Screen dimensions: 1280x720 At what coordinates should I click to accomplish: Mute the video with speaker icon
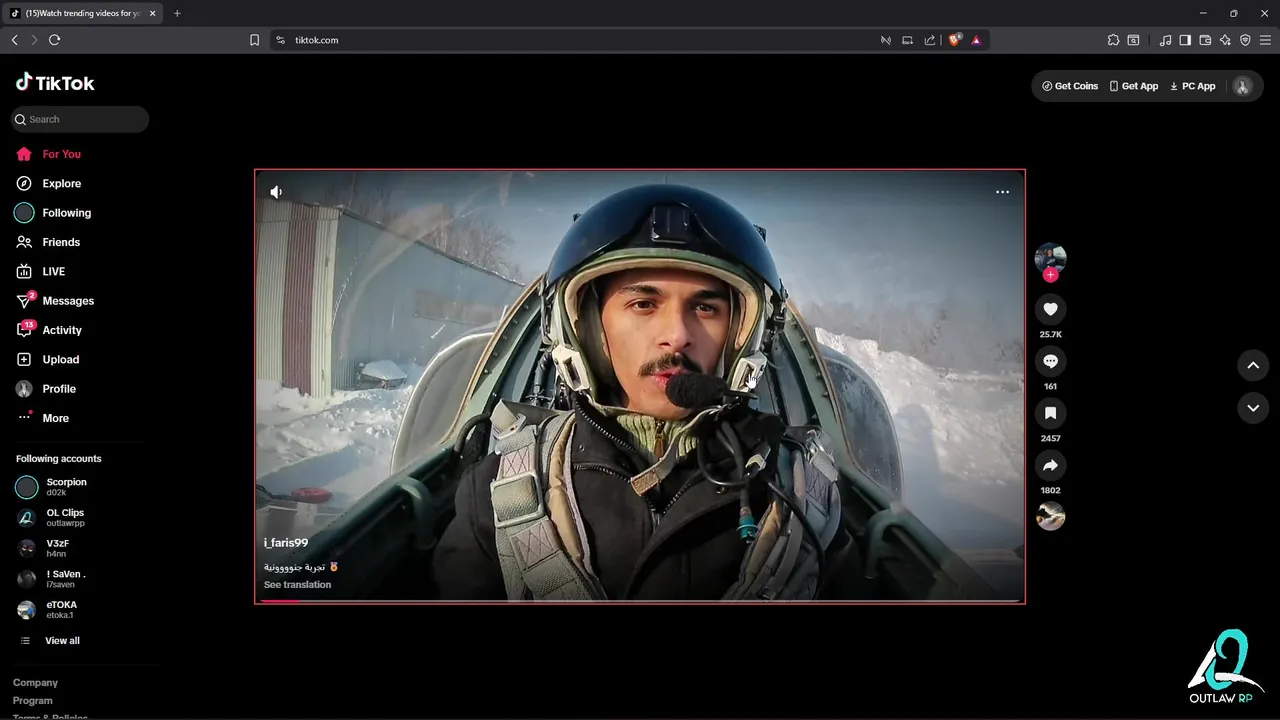(x=276, y=192)
